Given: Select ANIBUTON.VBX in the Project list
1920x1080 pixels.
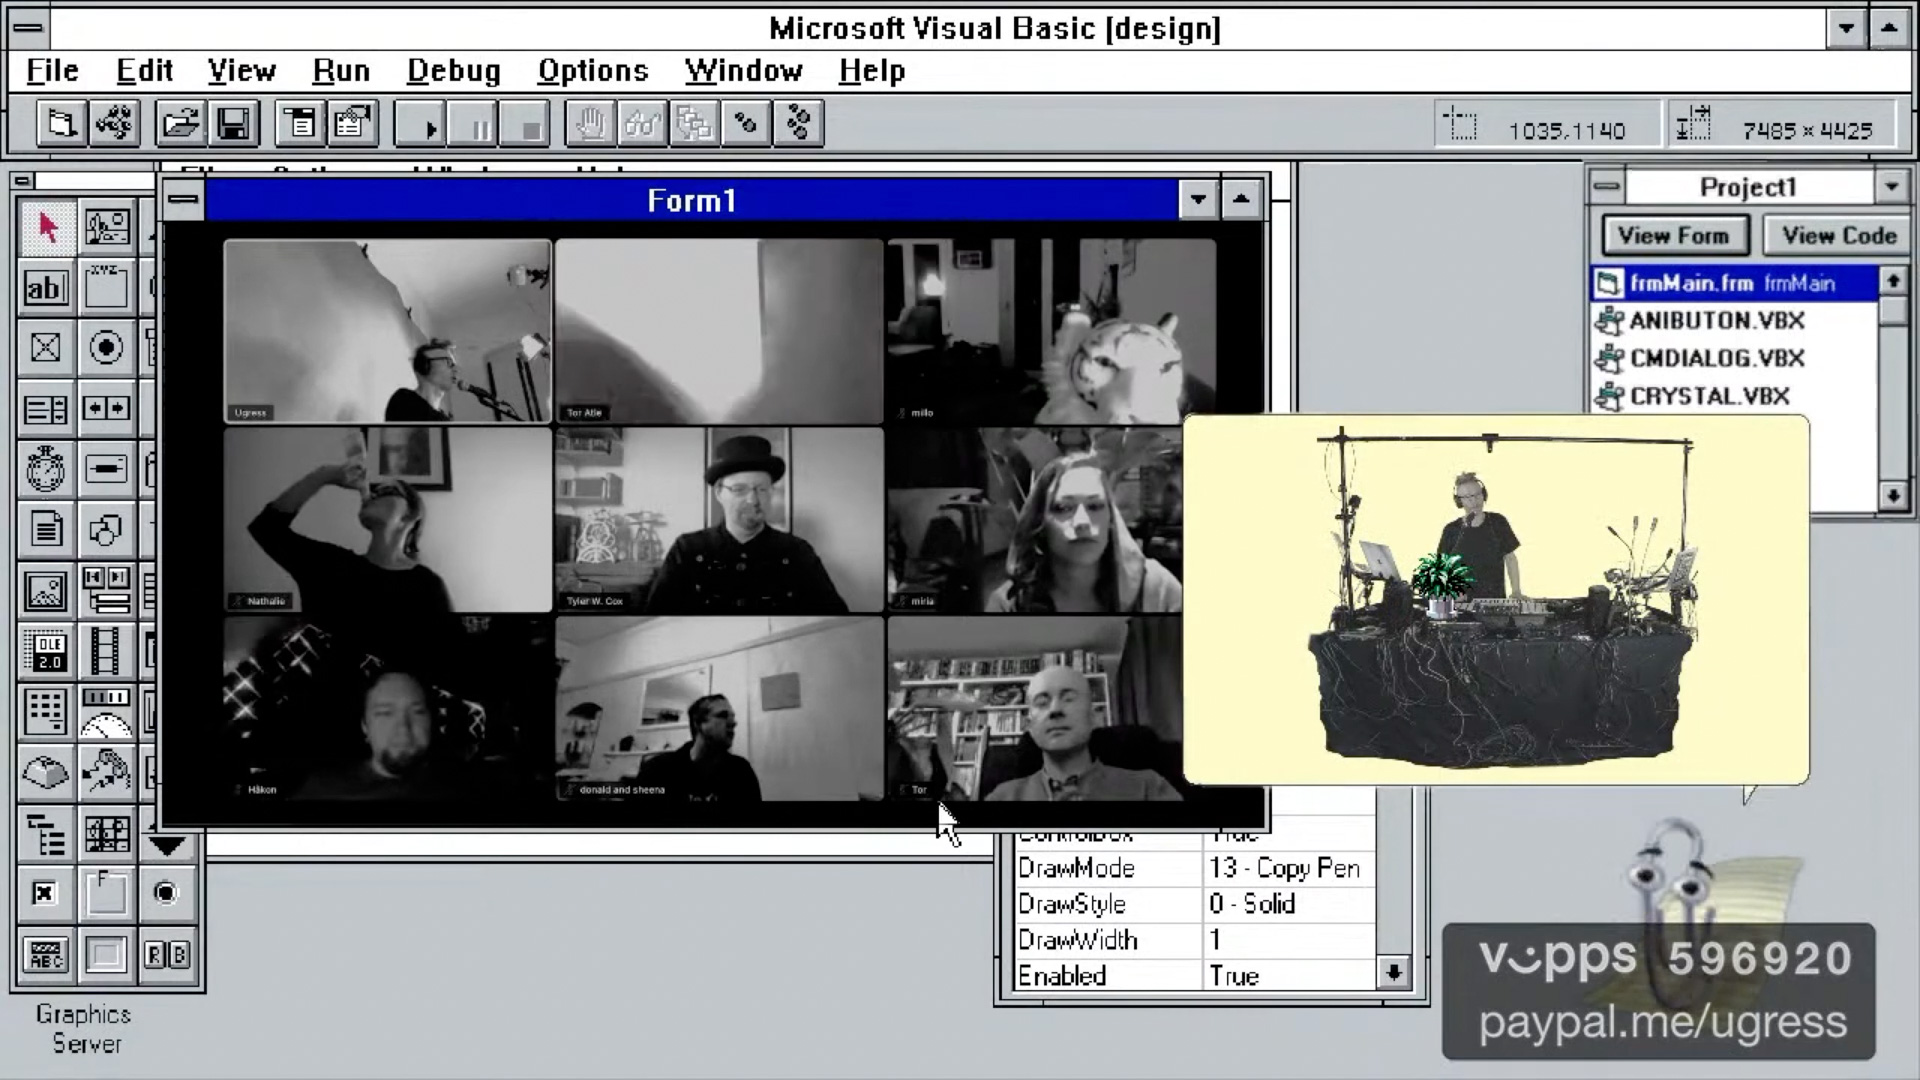Looking at the screenshot, I should [1733, 321].
